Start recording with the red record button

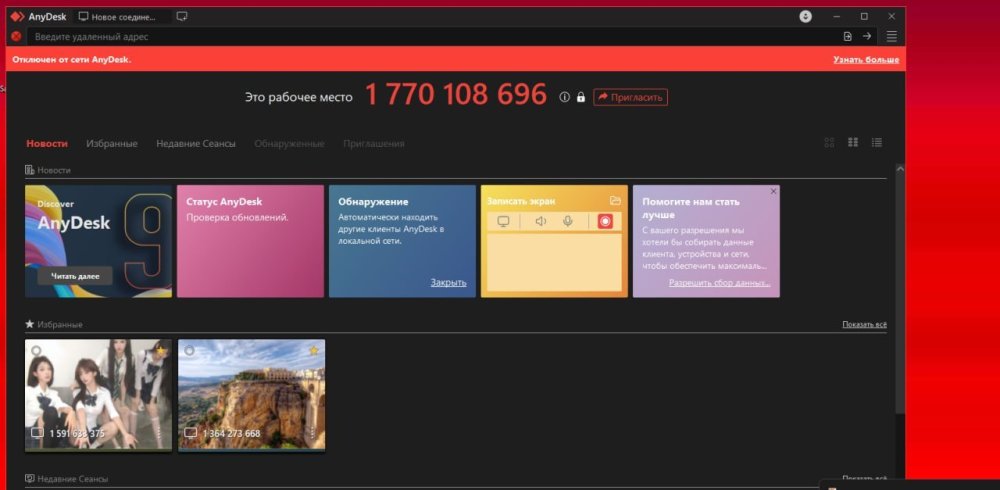pyautogui.click(x=605, y=221)
